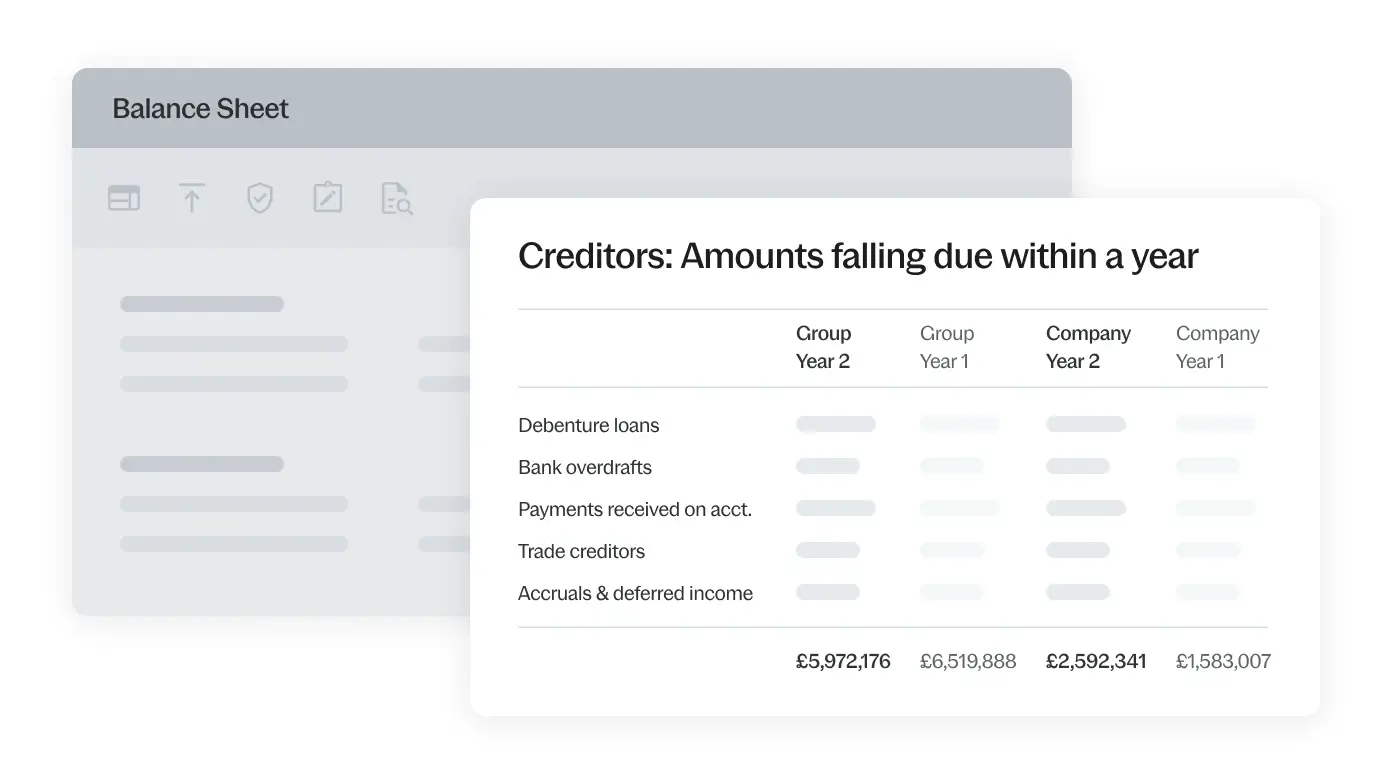
Task: Click the £6,519,888 Group Year 1 total
Action: tap(968, 661)
